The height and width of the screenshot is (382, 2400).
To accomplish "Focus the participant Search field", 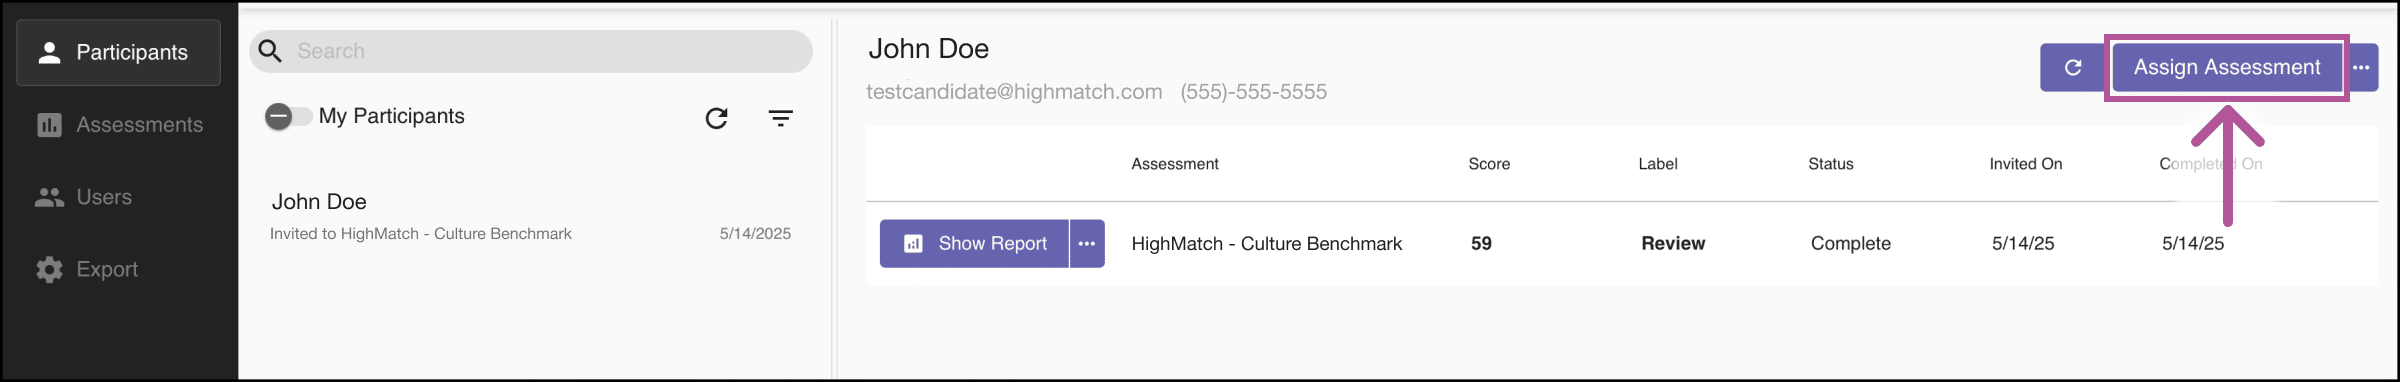I will tap(531, 51).
